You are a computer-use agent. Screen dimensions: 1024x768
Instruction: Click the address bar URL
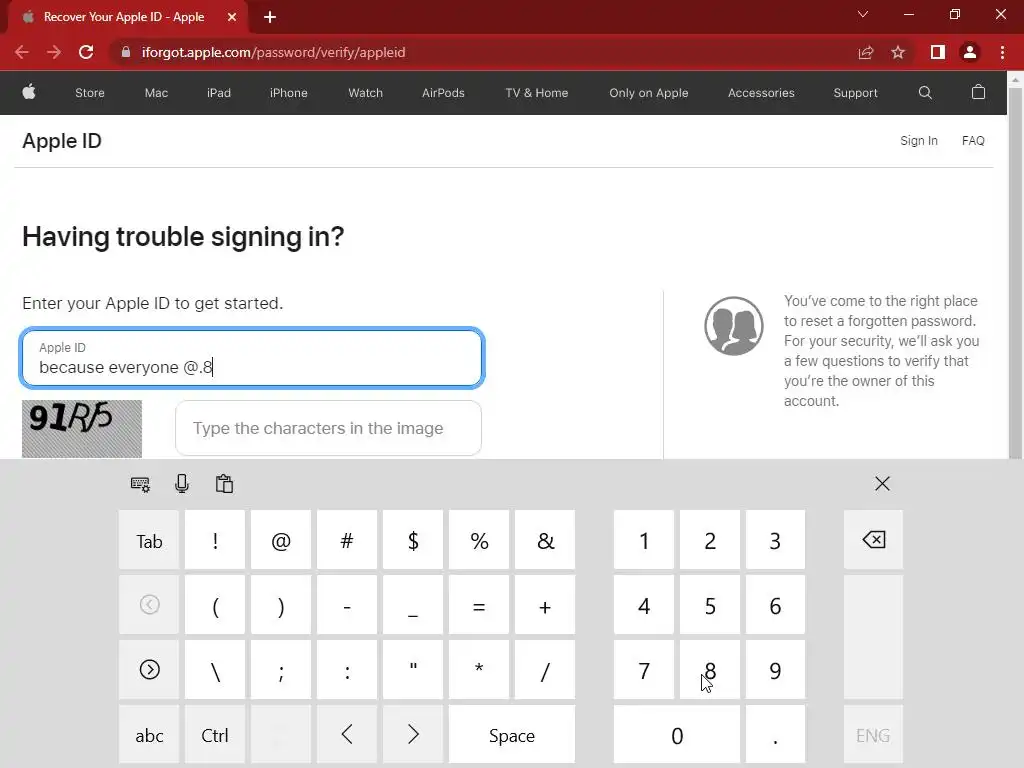pos(274,52)
